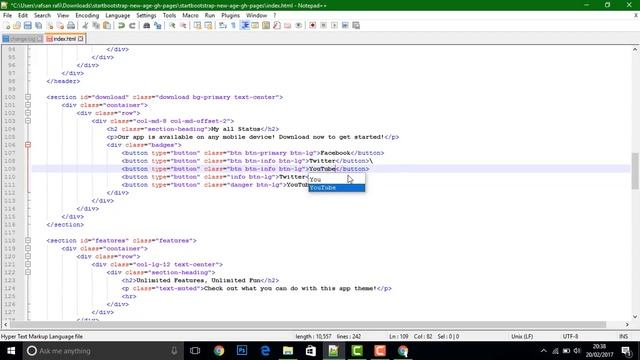The width and height of the screenshot is (640, 360).
Task: Toggle INS insert mode in the status bar
Action: (623, 336)
